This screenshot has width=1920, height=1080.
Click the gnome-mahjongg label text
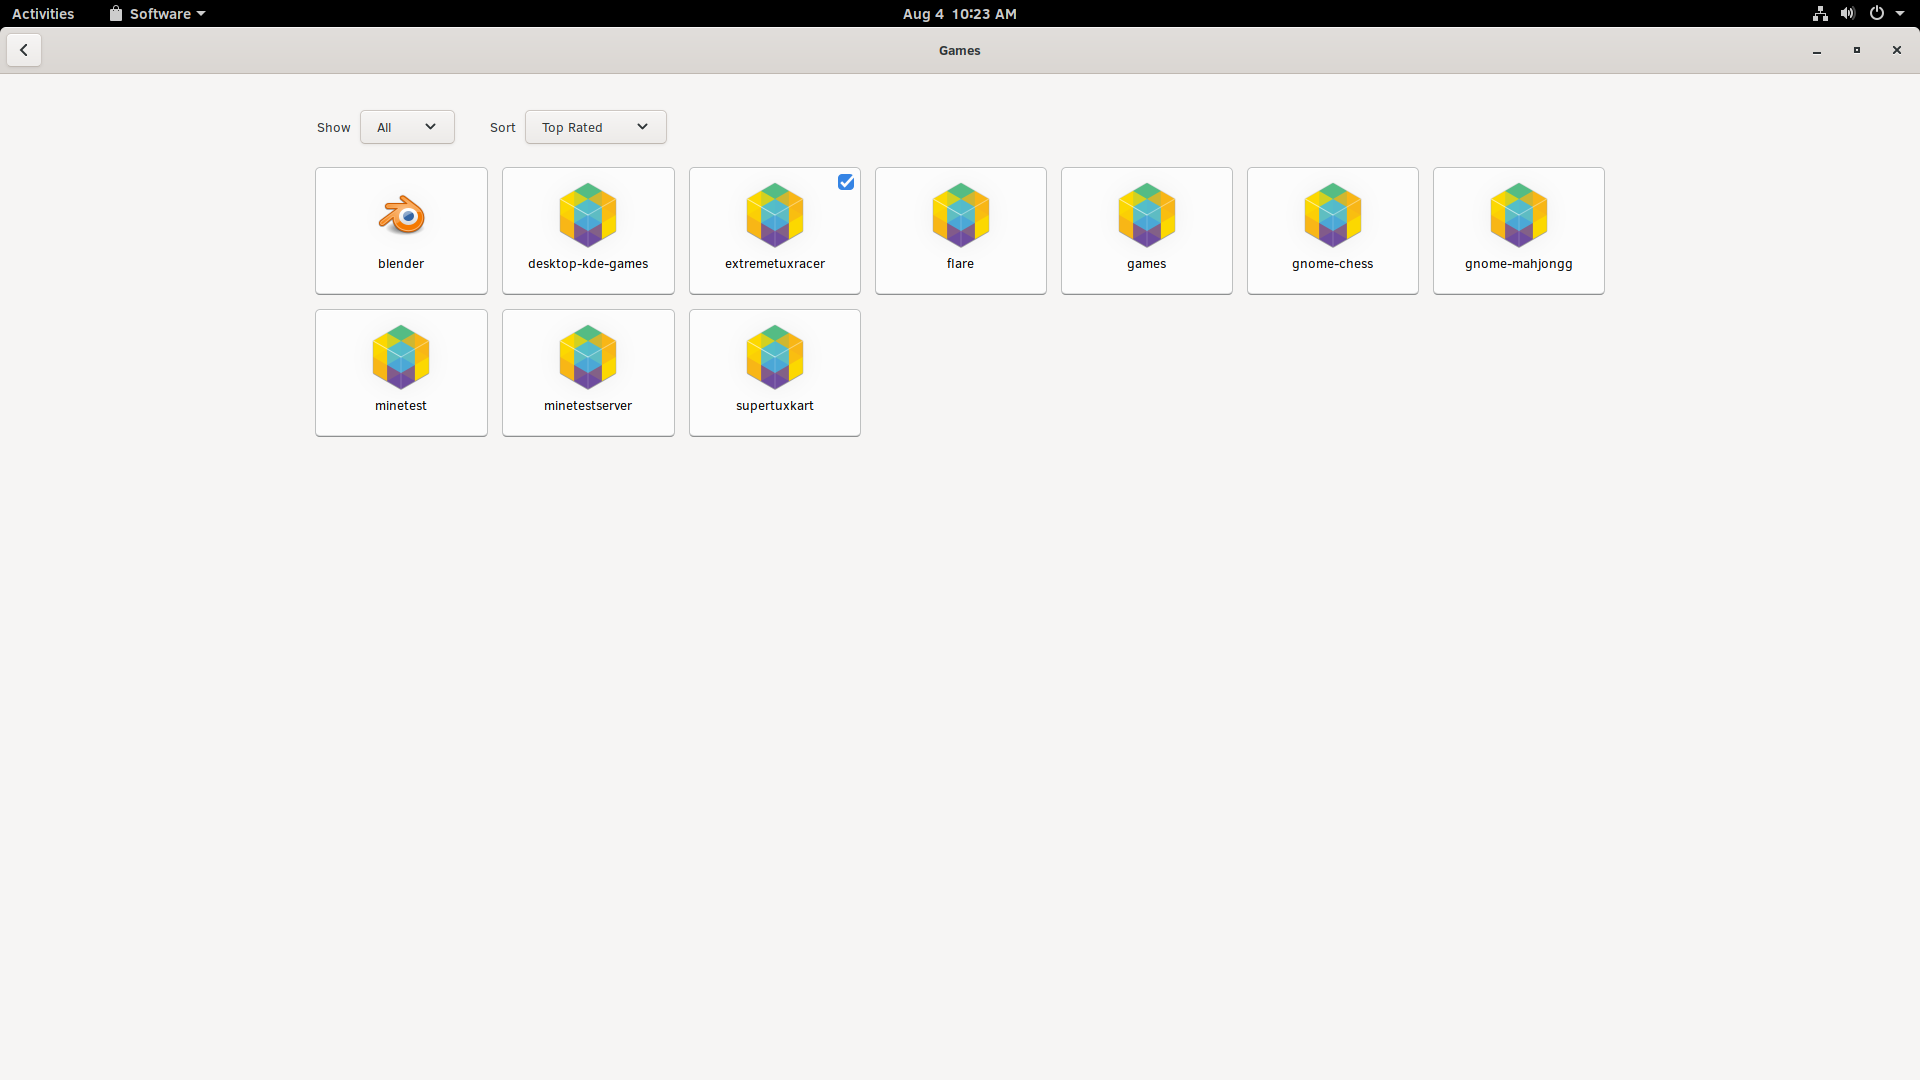click(x=1519, y=264)
